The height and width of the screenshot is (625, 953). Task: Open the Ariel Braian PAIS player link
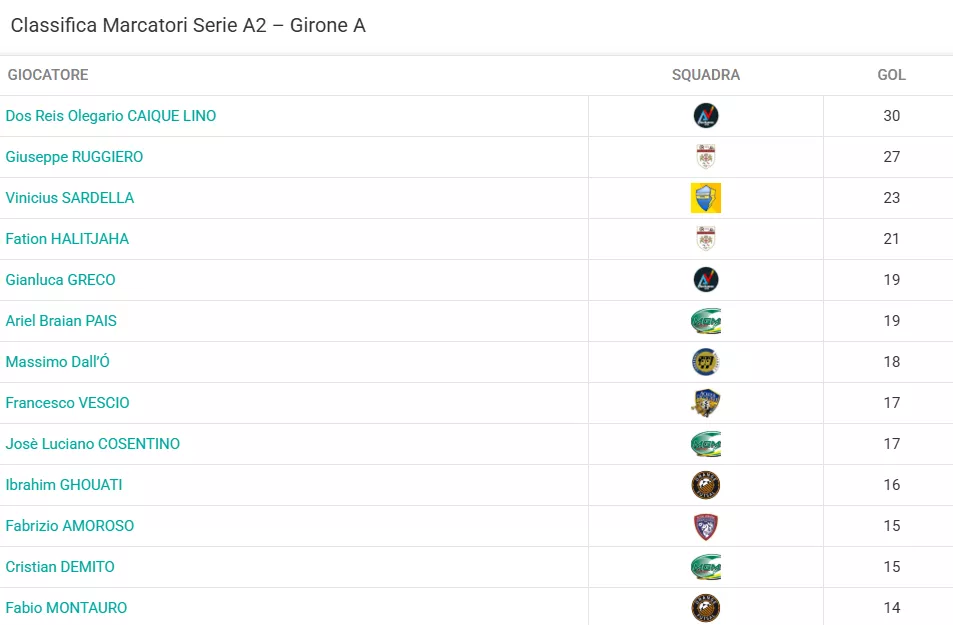[x=61, y=321]
